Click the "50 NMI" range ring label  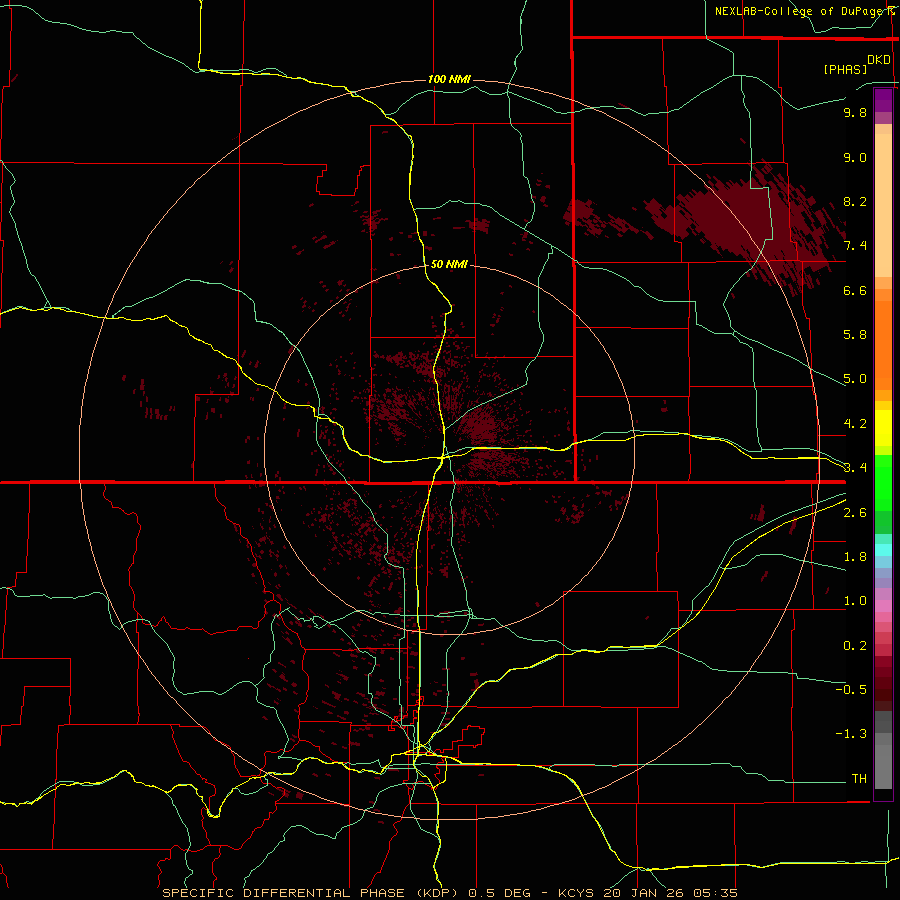pos(449,264)
